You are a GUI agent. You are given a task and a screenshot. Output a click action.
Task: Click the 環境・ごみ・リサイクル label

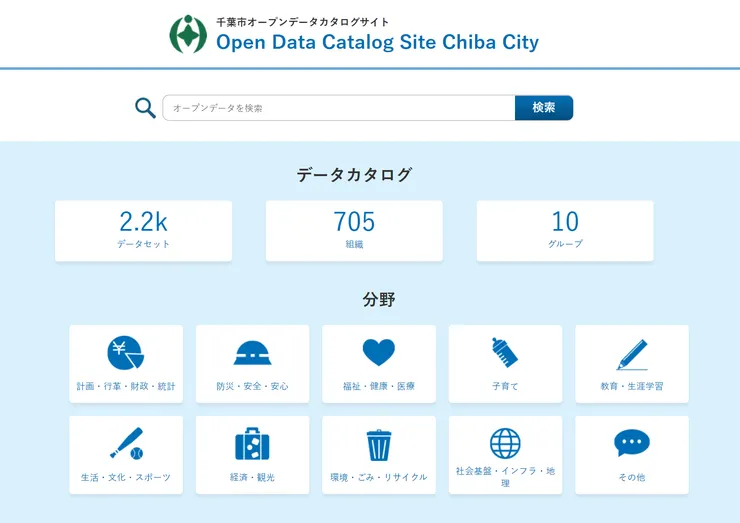point(378,477)
